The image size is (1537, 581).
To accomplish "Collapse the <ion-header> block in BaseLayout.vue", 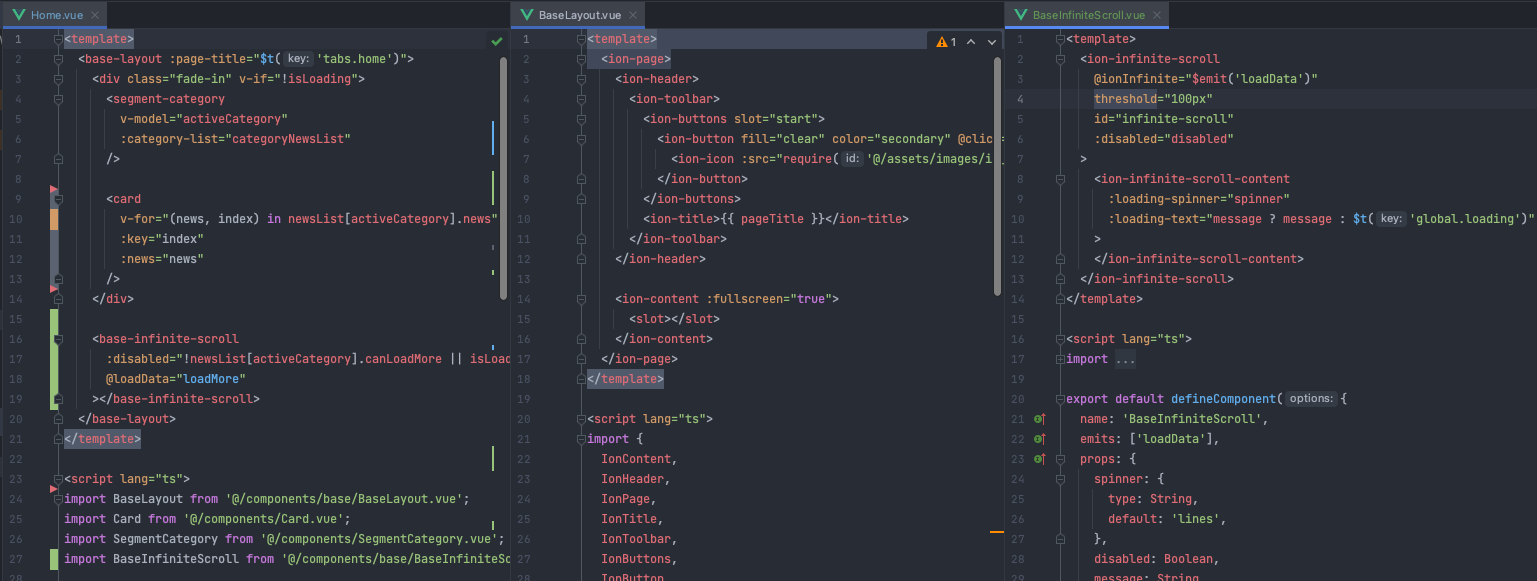I will [x=581, y=79].
